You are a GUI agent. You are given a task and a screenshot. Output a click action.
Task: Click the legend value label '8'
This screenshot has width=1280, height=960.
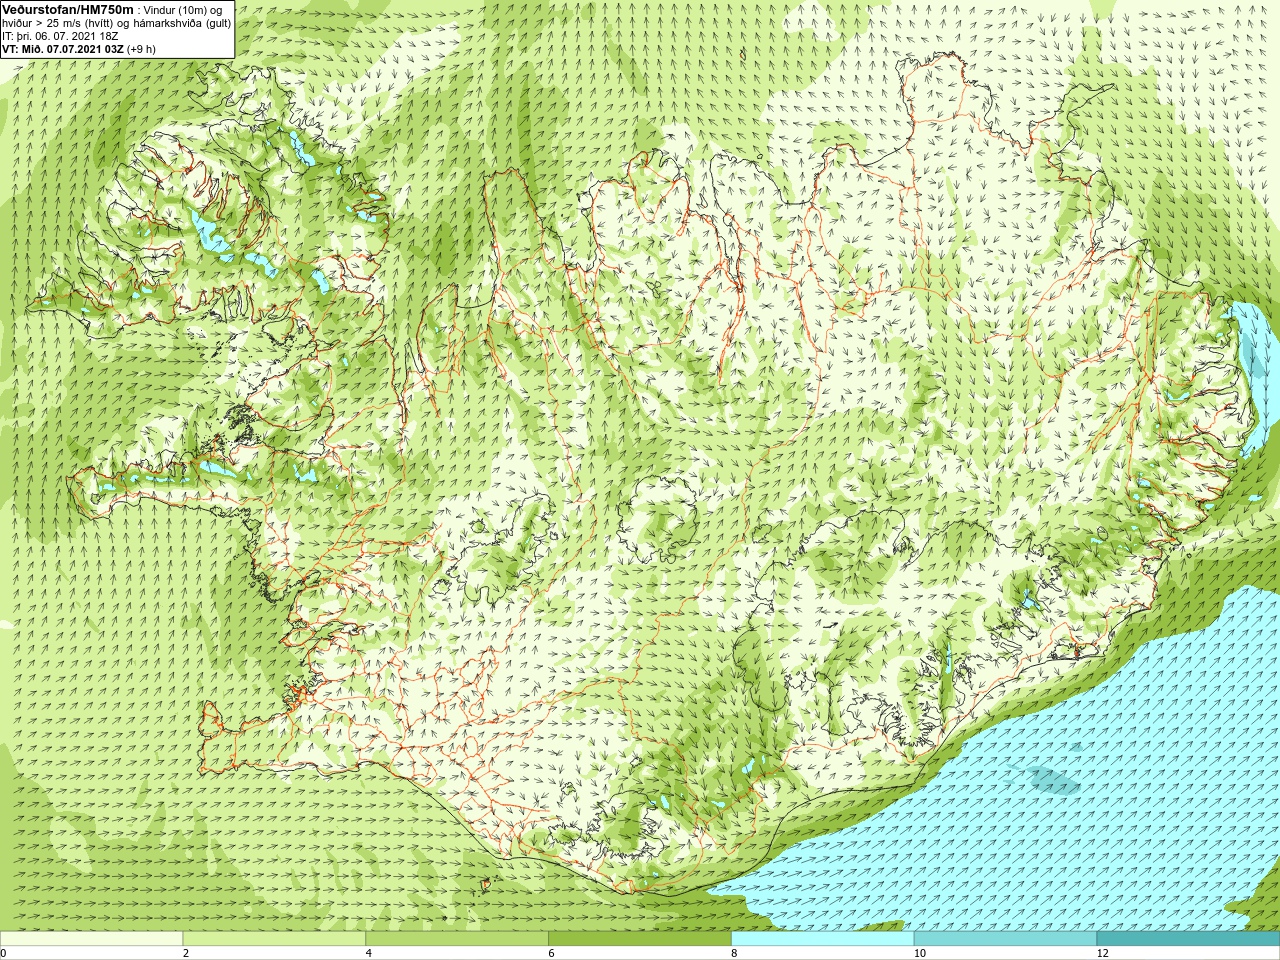click(x=735, y=953)
